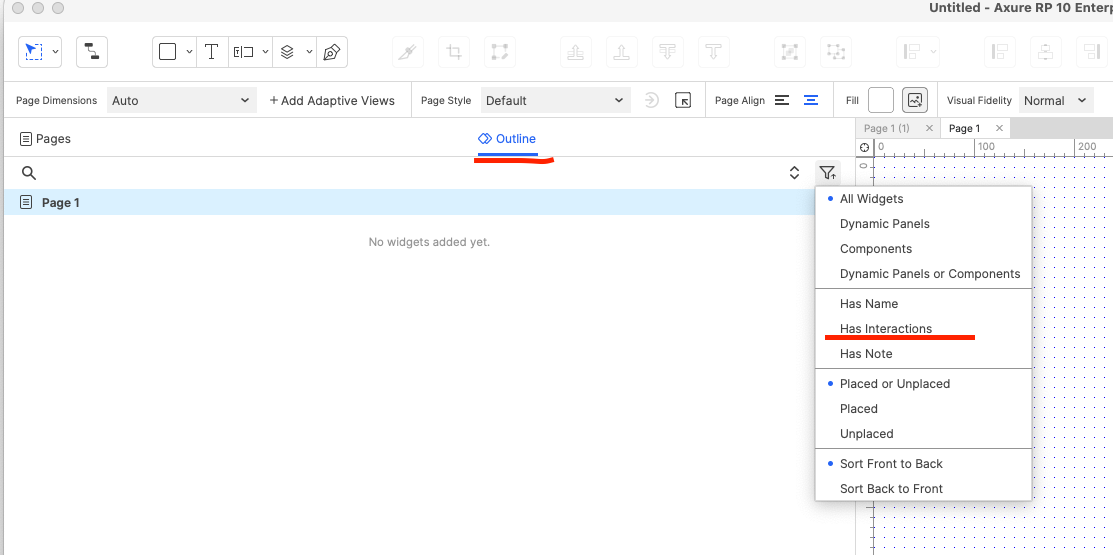Viewport: 1113px width, 555px height.
Task: Switch to the Pages tab
Action: tap(46, 139)
